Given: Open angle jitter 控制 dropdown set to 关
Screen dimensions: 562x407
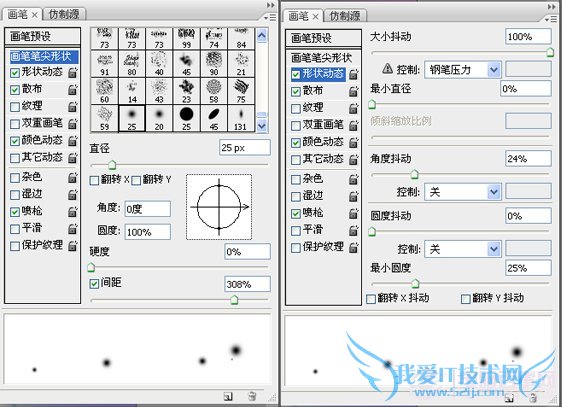Looking at the screenshot, I should click(494, 192).
